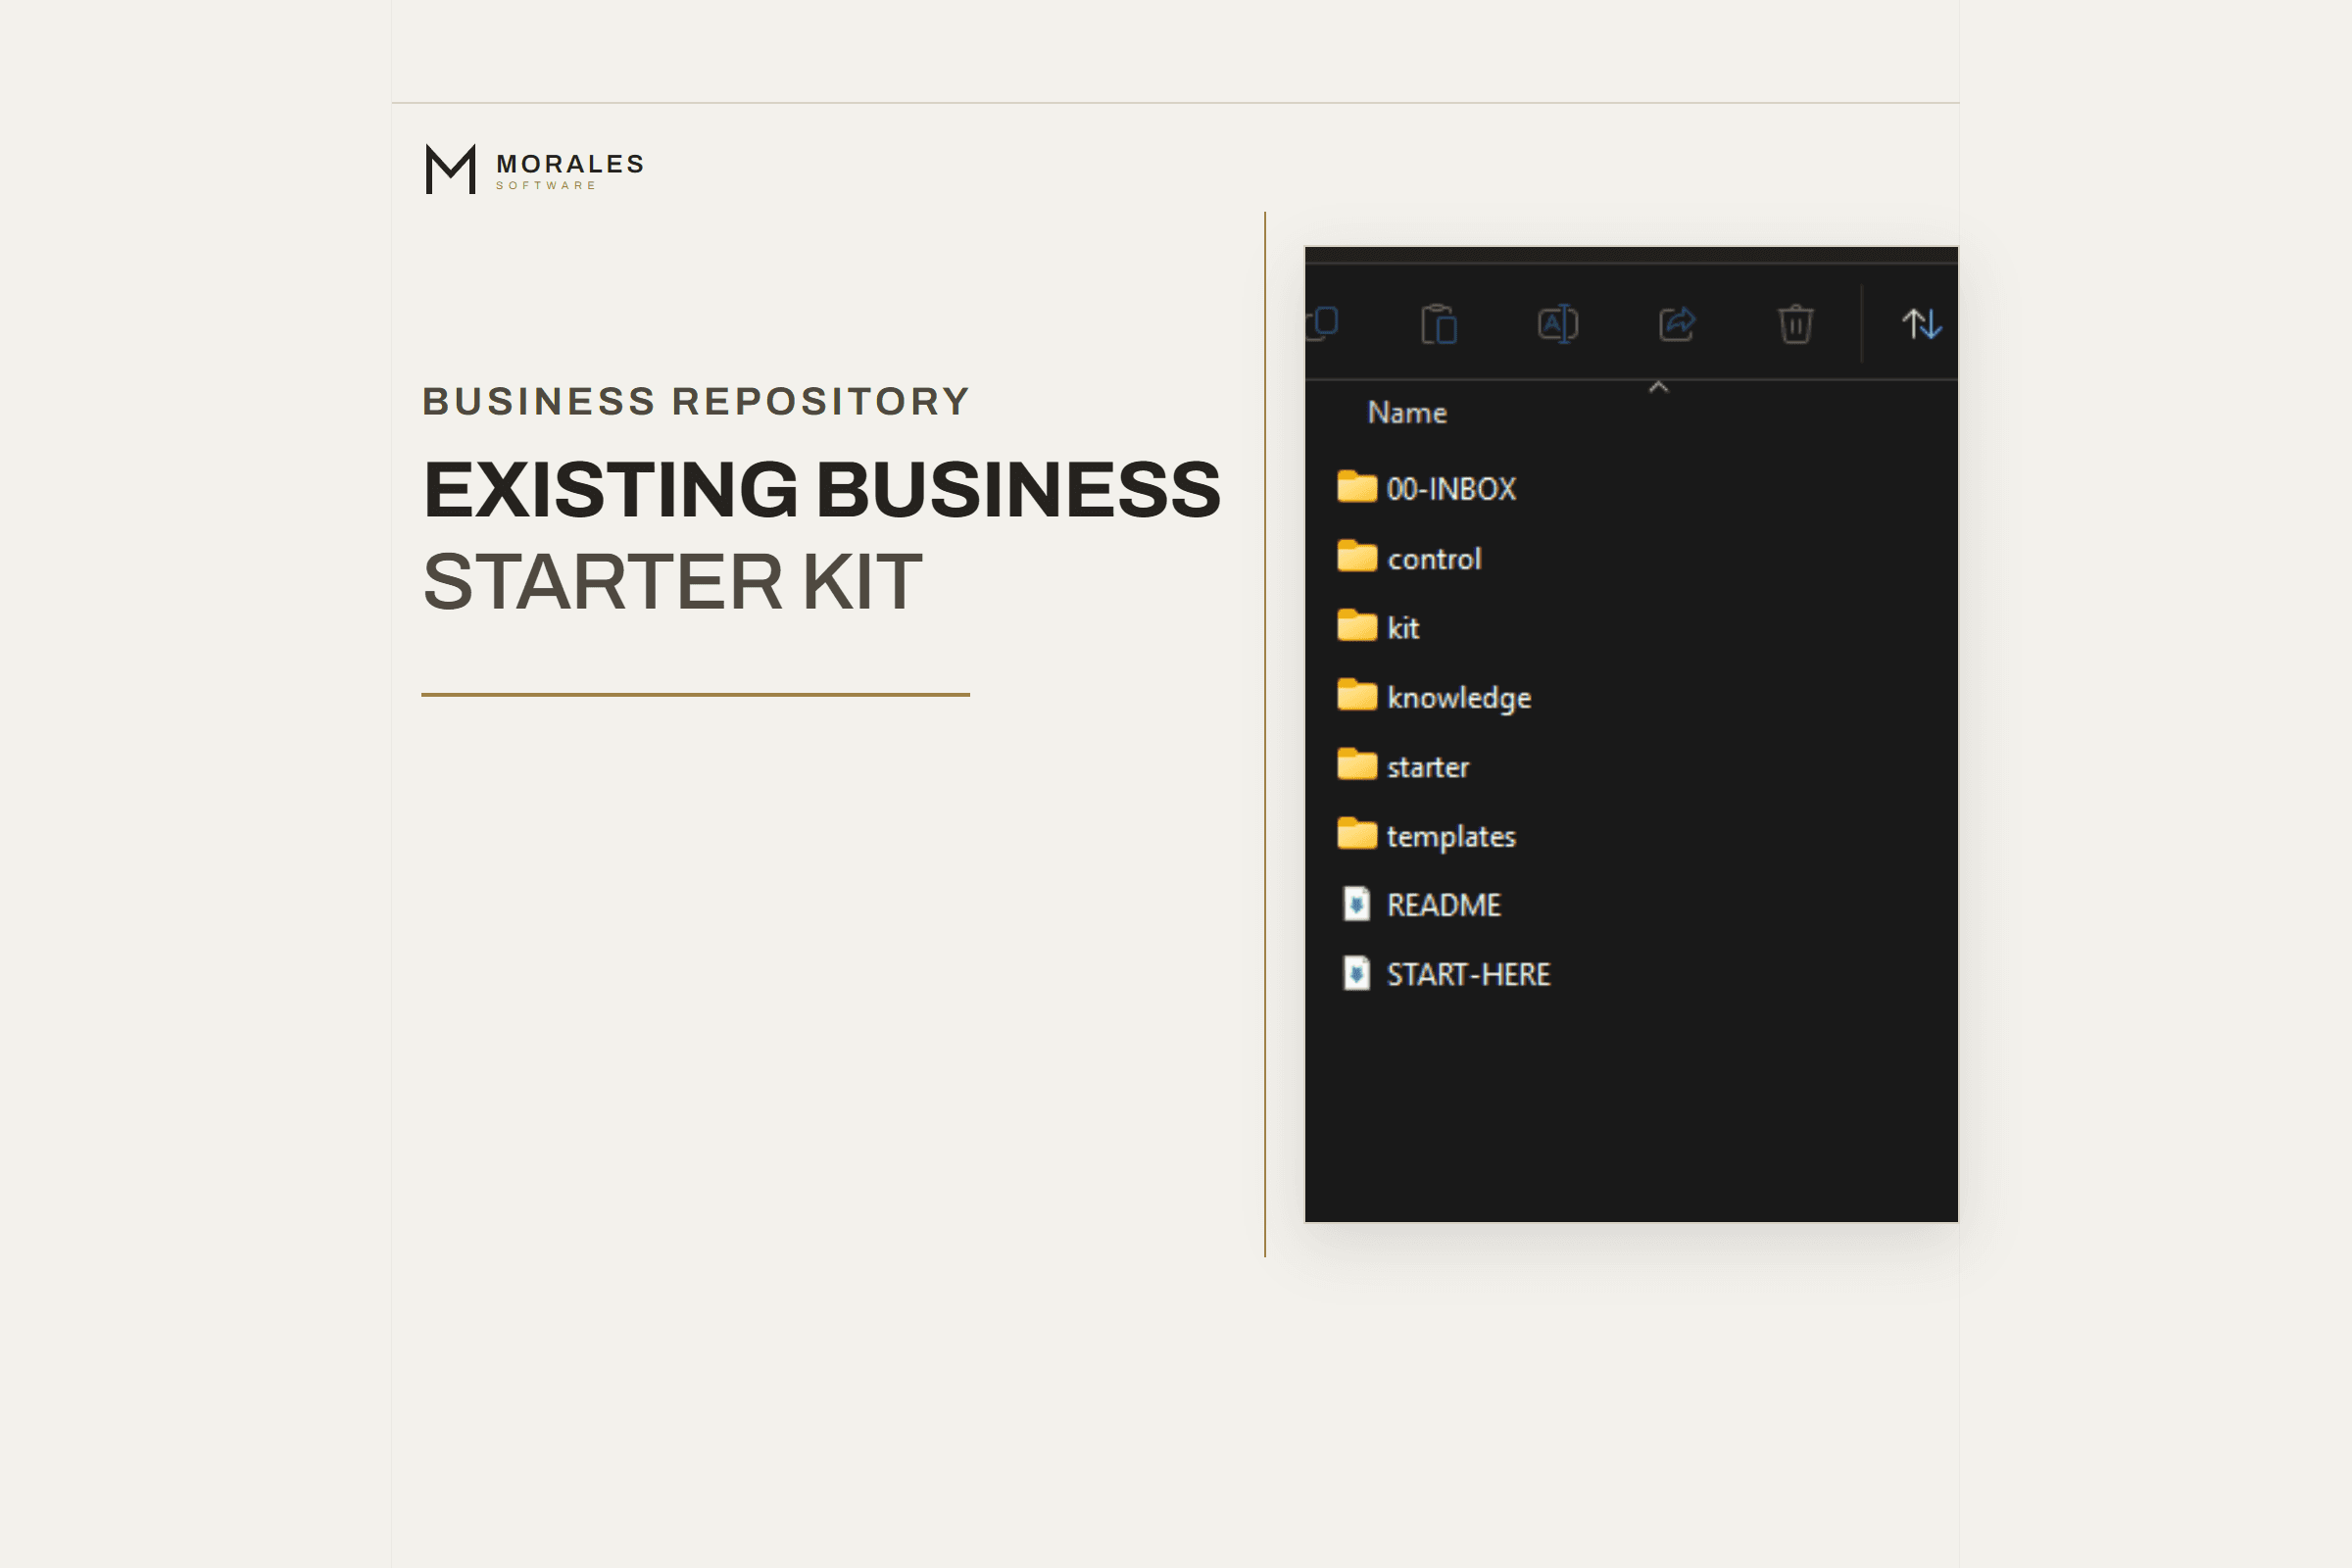
Task: Select the control folder name
Action: 1434,559
